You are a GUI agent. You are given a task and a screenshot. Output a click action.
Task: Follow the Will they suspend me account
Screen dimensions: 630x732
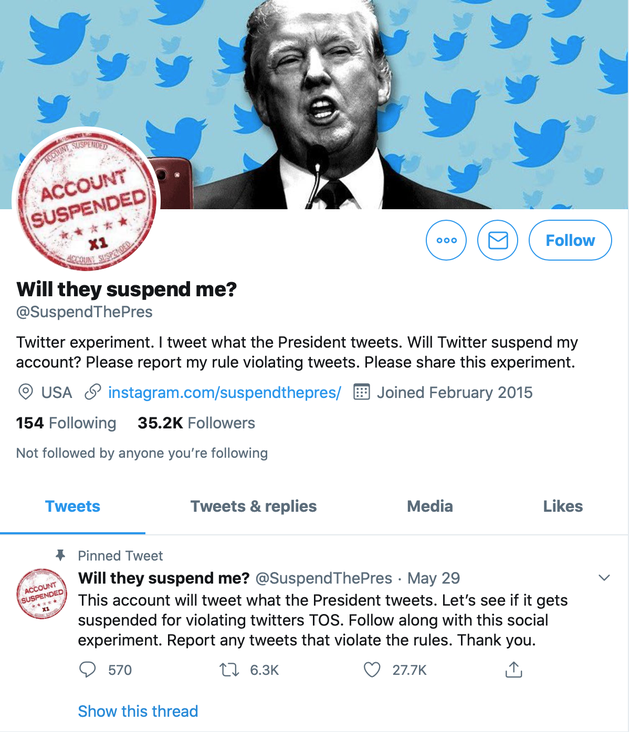570,240
